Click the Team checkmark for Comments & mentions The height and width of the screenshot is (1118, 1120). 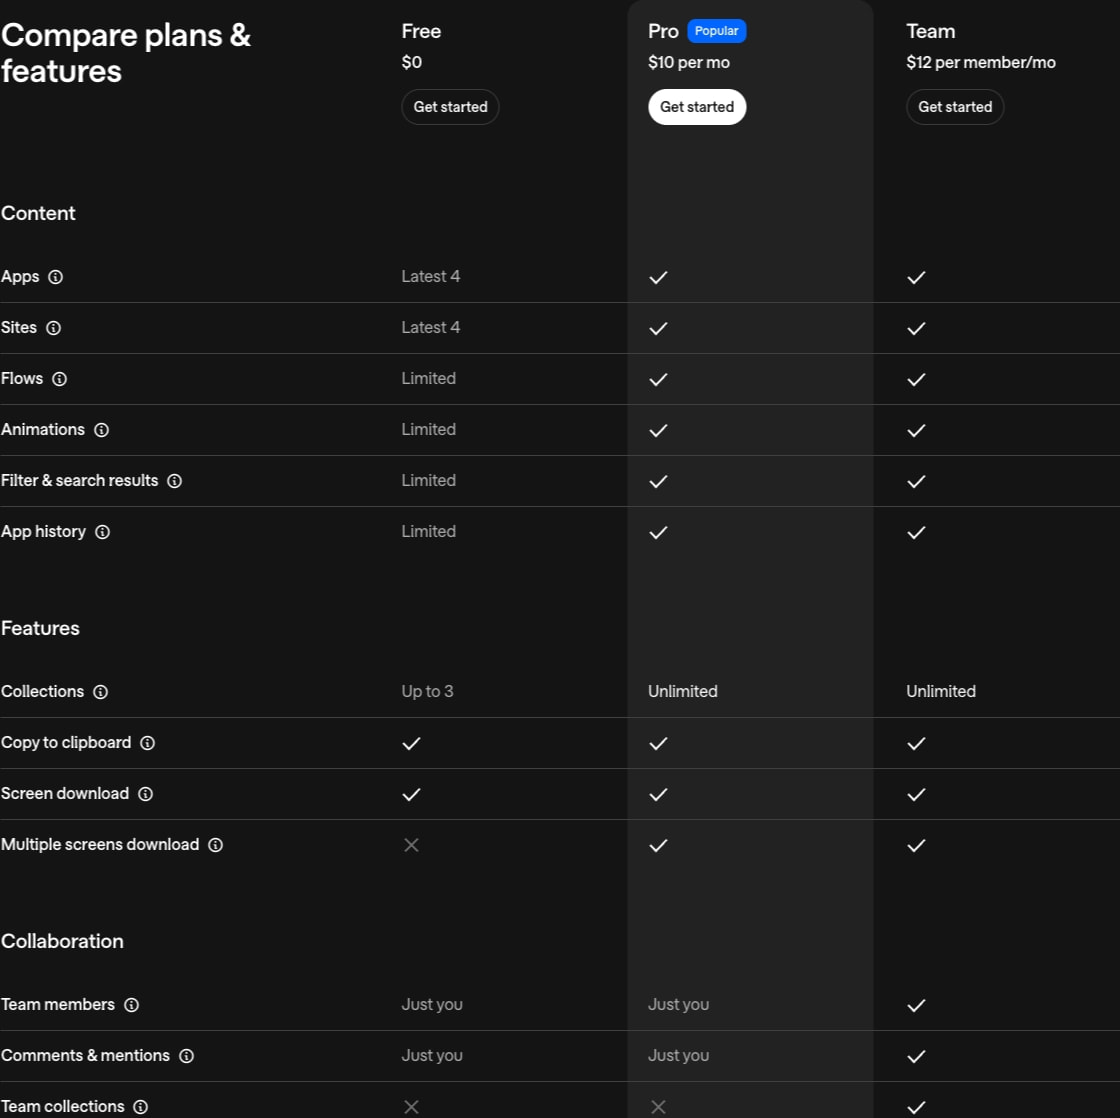point(916,1056)
